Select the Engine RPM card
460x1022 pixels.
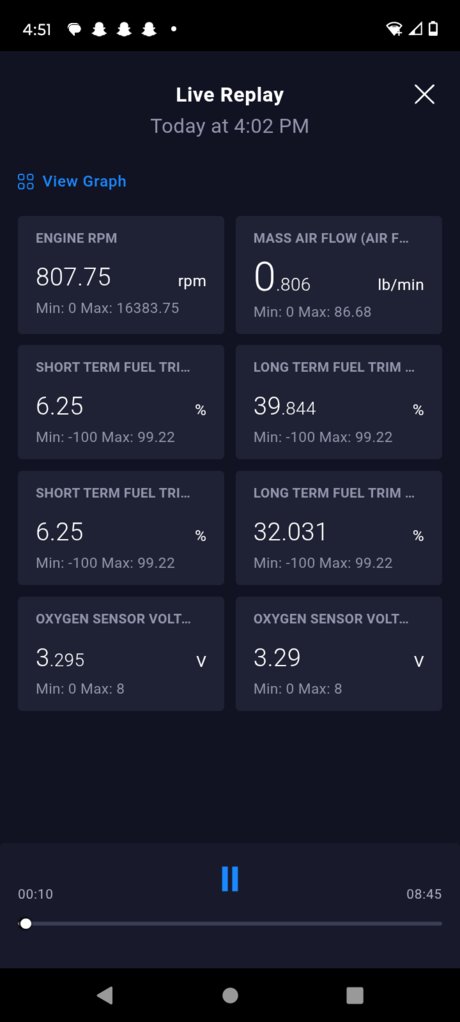(x=121, y=275)
